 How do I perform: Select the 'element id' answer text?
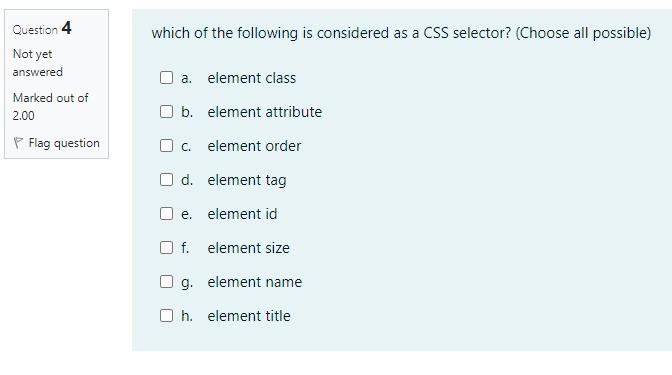coord(242,214)
